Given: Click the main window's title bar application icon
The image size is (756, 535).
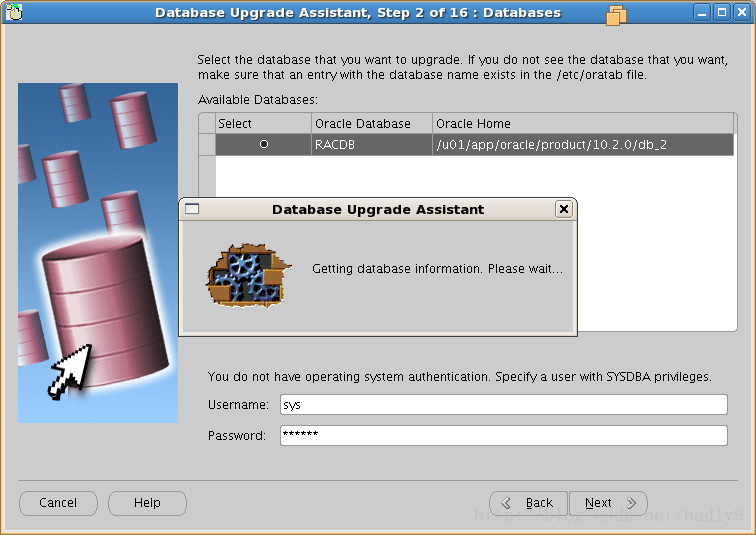Looking at the screenshot, I should 14,12.
